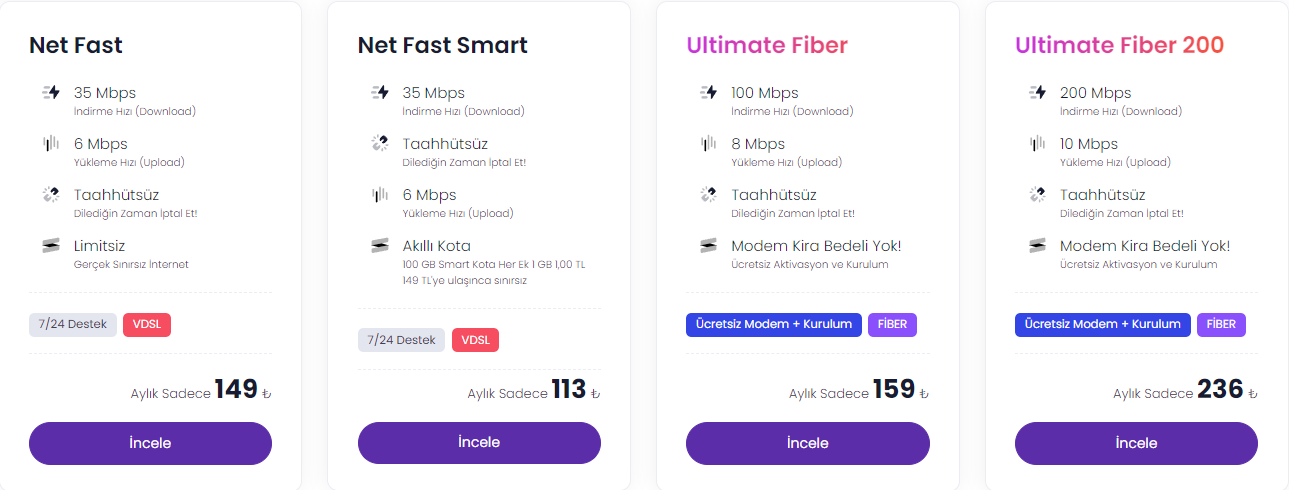Image resolution: width=1289 pixels, height=490 pixels.
Task: Click Net Fast Taahhütsüz no-commitment icon
Action: click(51, 195)
